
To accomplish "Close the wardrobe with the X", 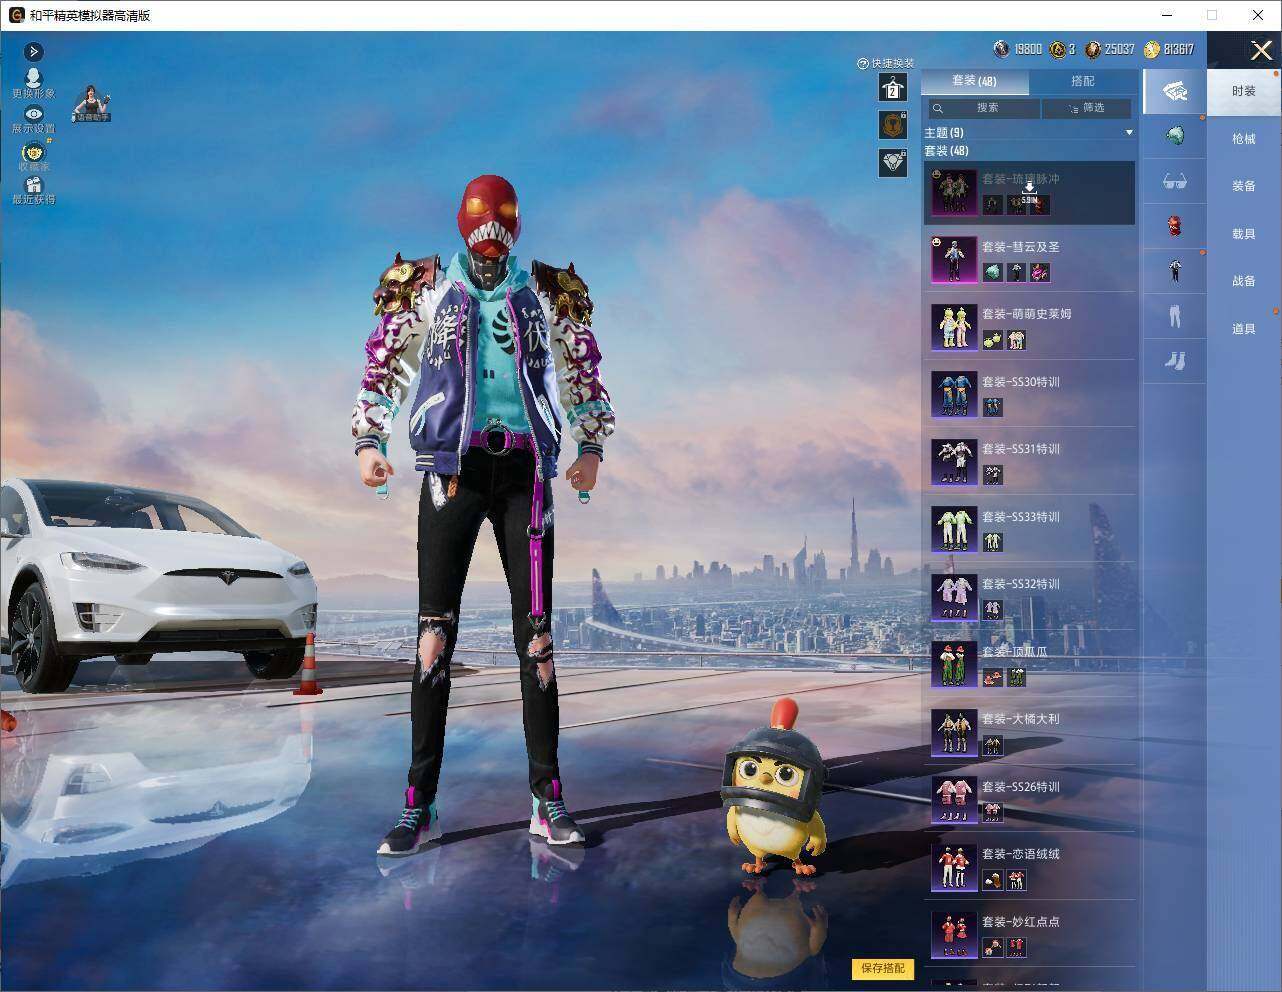I will click(1261, 50).
